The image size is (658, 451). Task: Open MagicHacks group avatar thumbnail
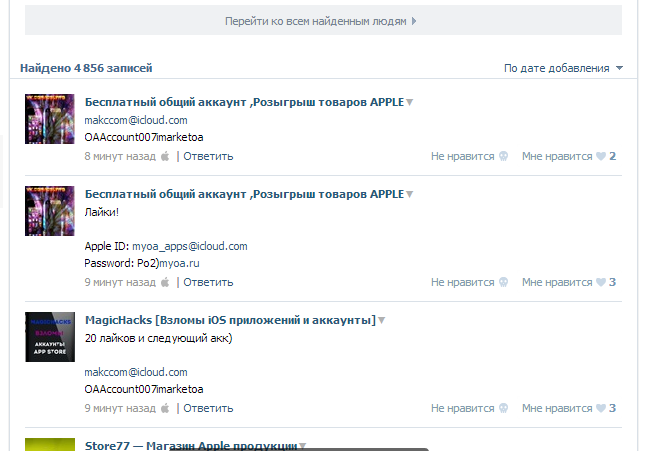[50, 336]
